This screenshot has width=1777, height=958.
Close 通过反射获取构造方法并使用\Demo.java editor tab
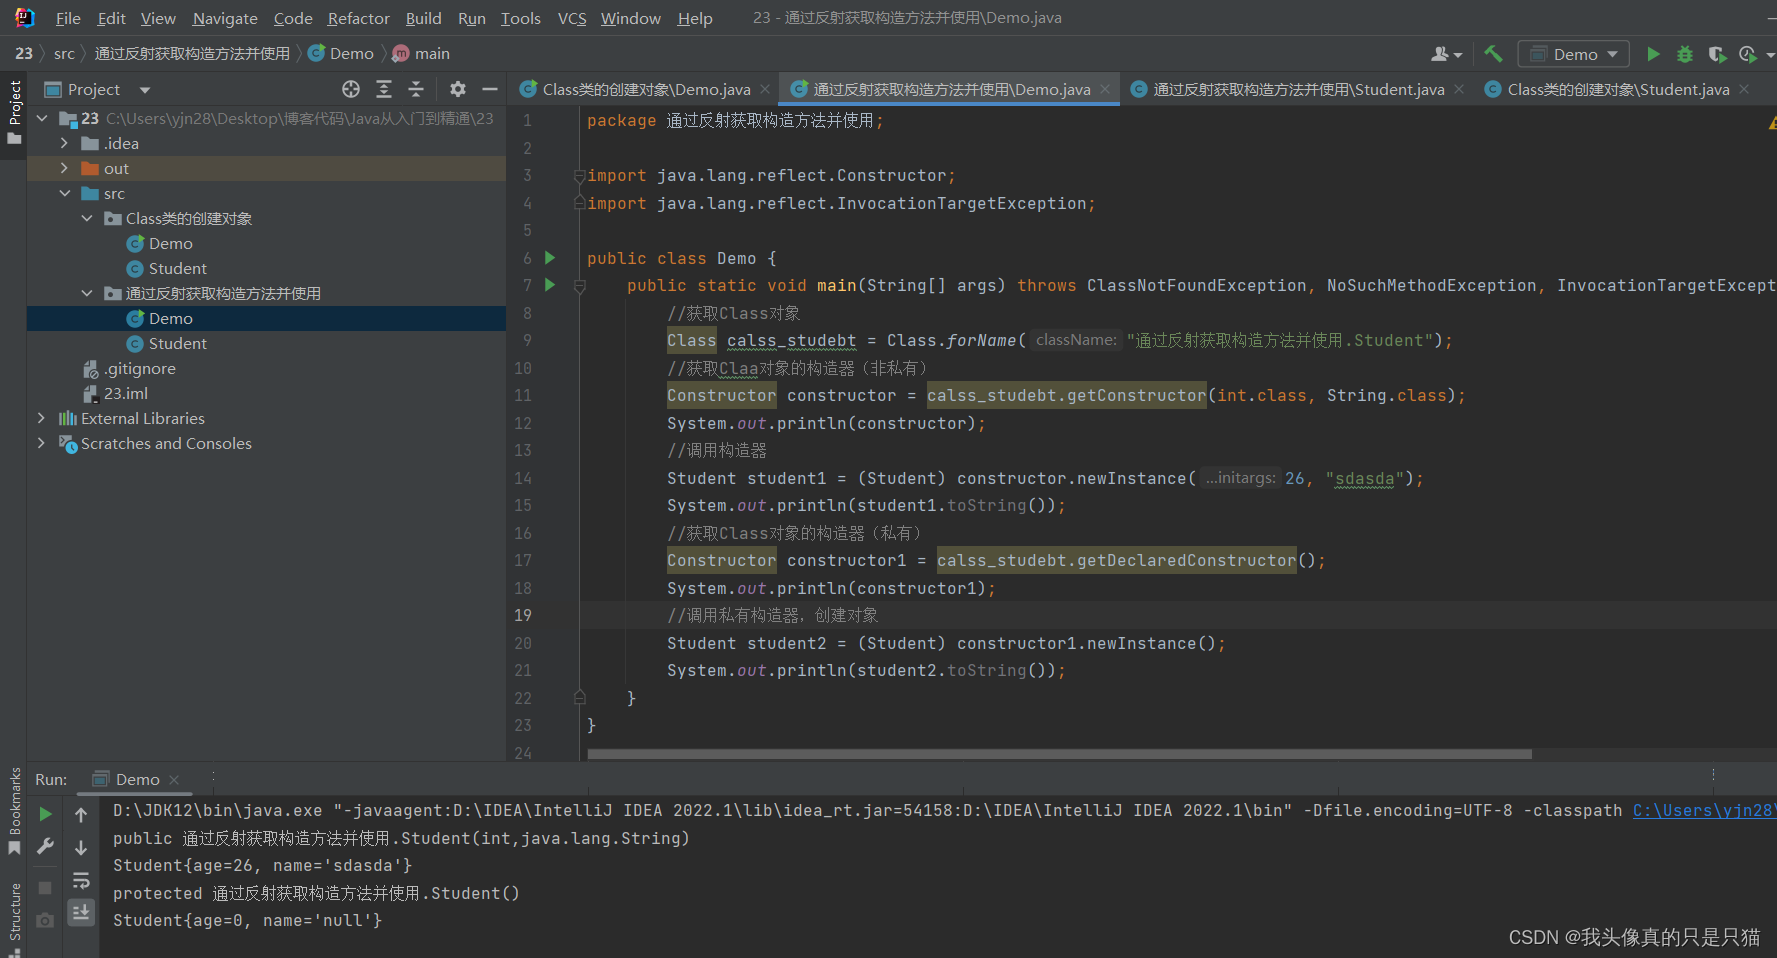1105,89
